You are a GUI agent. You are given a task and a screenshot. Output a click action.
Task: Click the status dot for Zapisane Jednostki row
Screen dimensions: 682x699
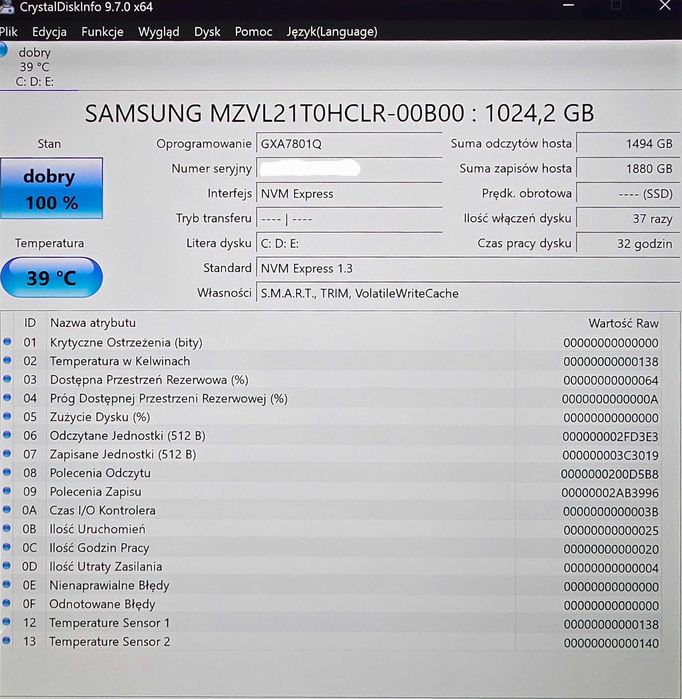click(7, 454)
